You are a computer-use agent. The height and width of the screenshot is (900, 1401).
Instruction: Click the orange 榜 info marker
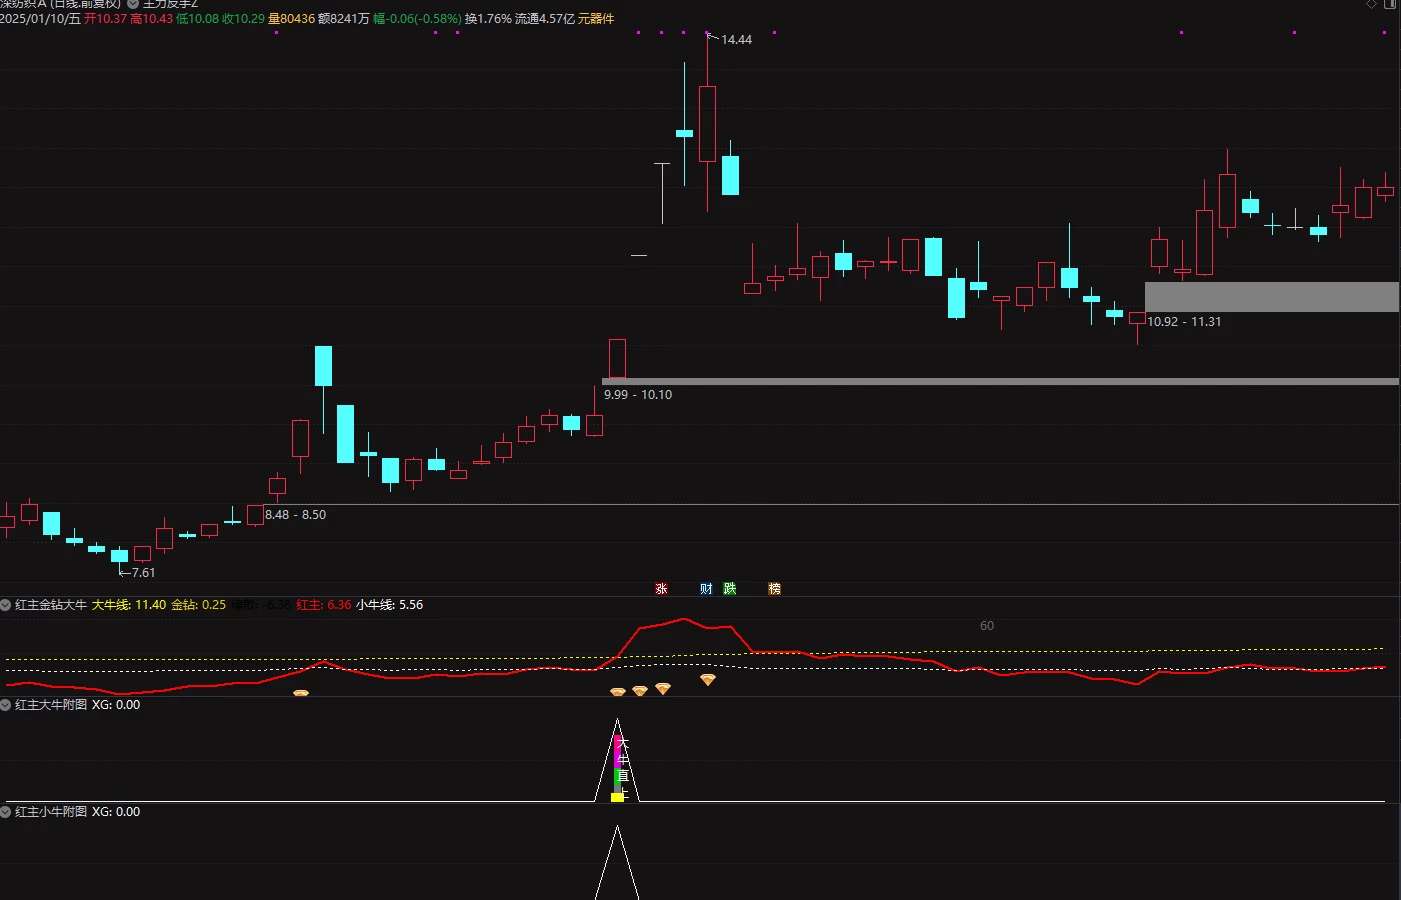(x=774, y=589)
